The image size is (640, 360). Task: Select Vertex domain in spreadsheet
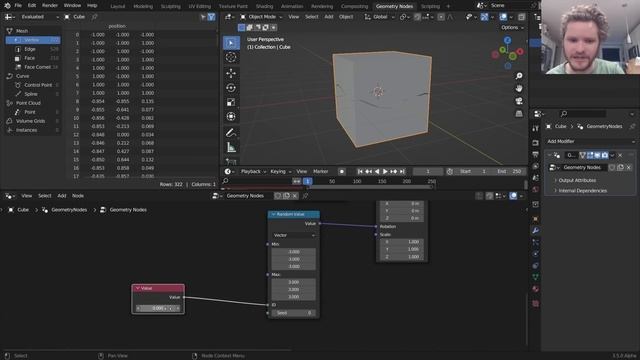[33, 40]
